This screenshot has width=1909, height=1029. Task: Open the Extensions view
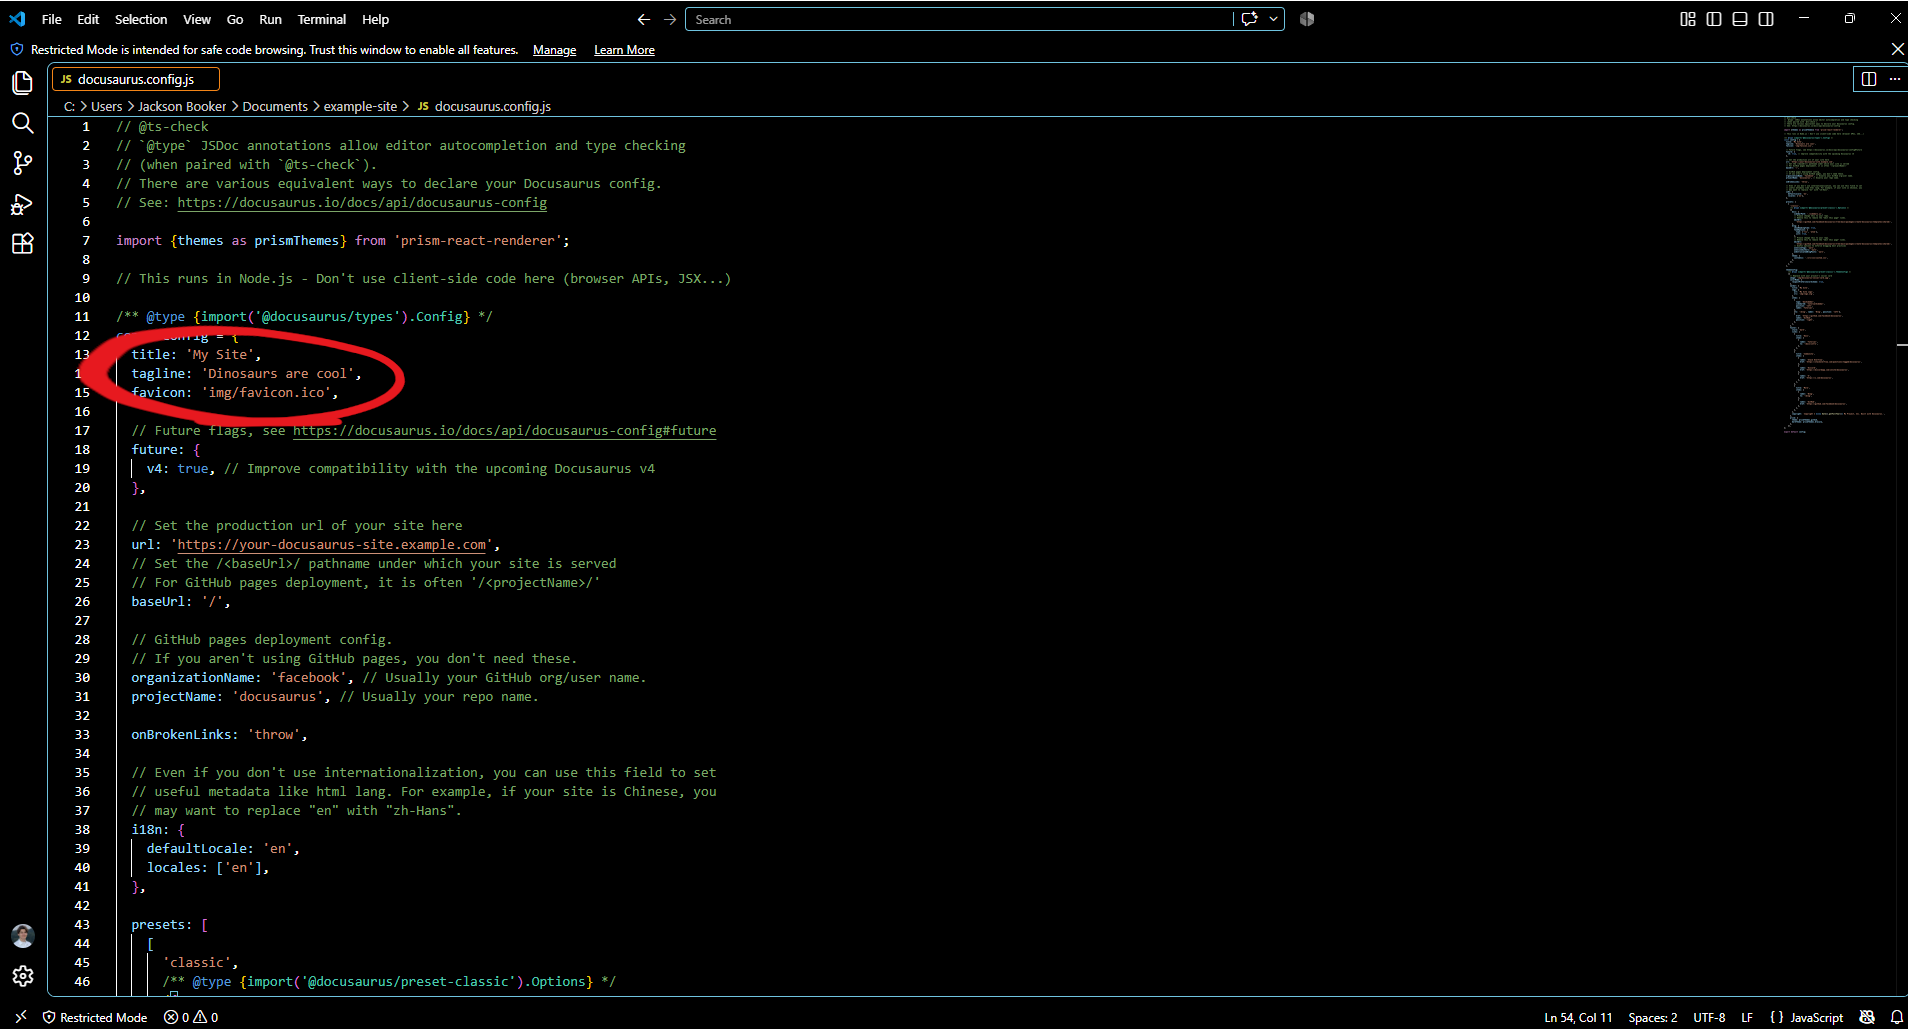22,244
